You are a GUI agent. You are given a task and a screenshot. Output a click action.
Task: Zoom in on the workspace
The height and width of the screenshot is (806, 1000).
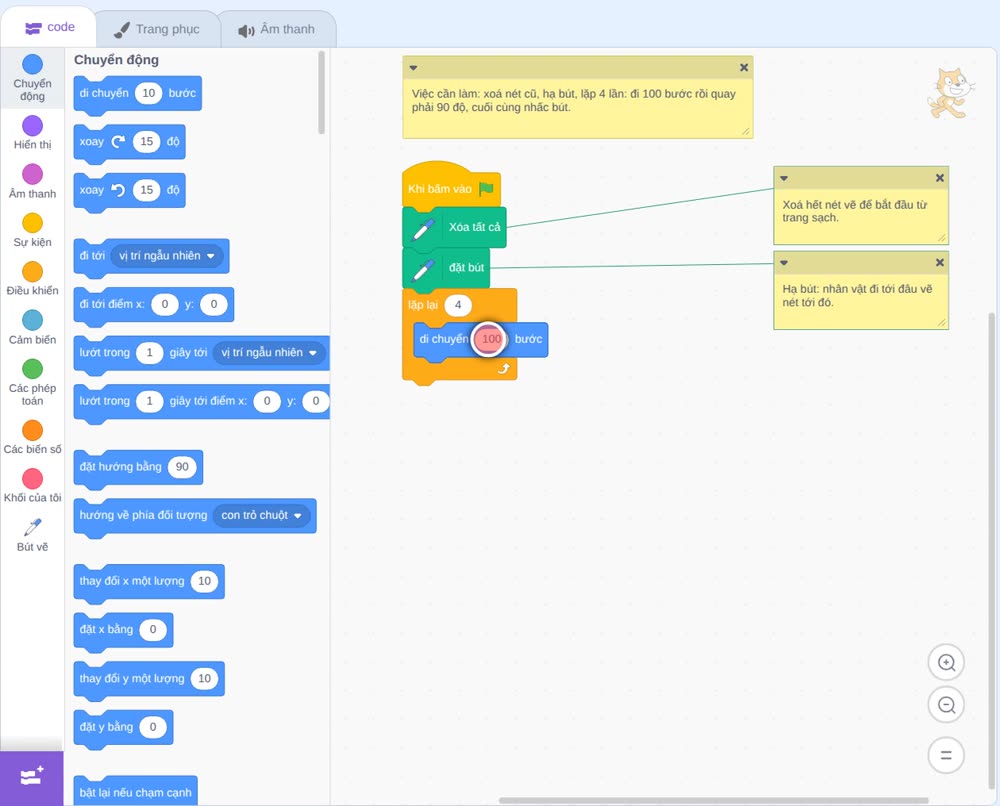946,663
